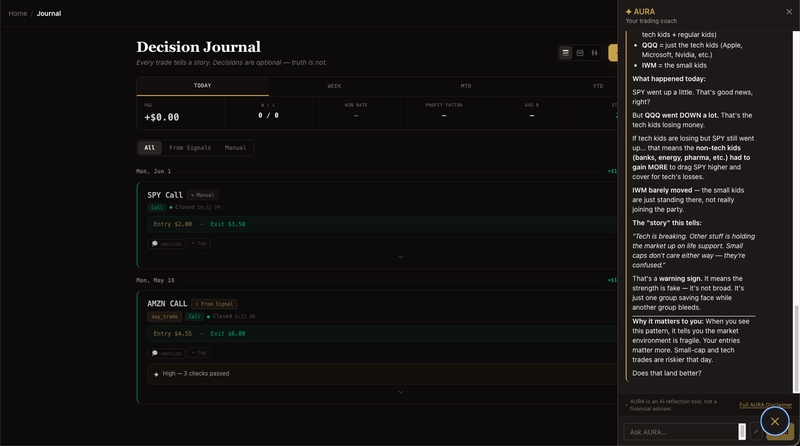This screenshot has height=446, width=800.
Task: Click 'Does that land better?' in AURA chat
Action: pos(666,373)
